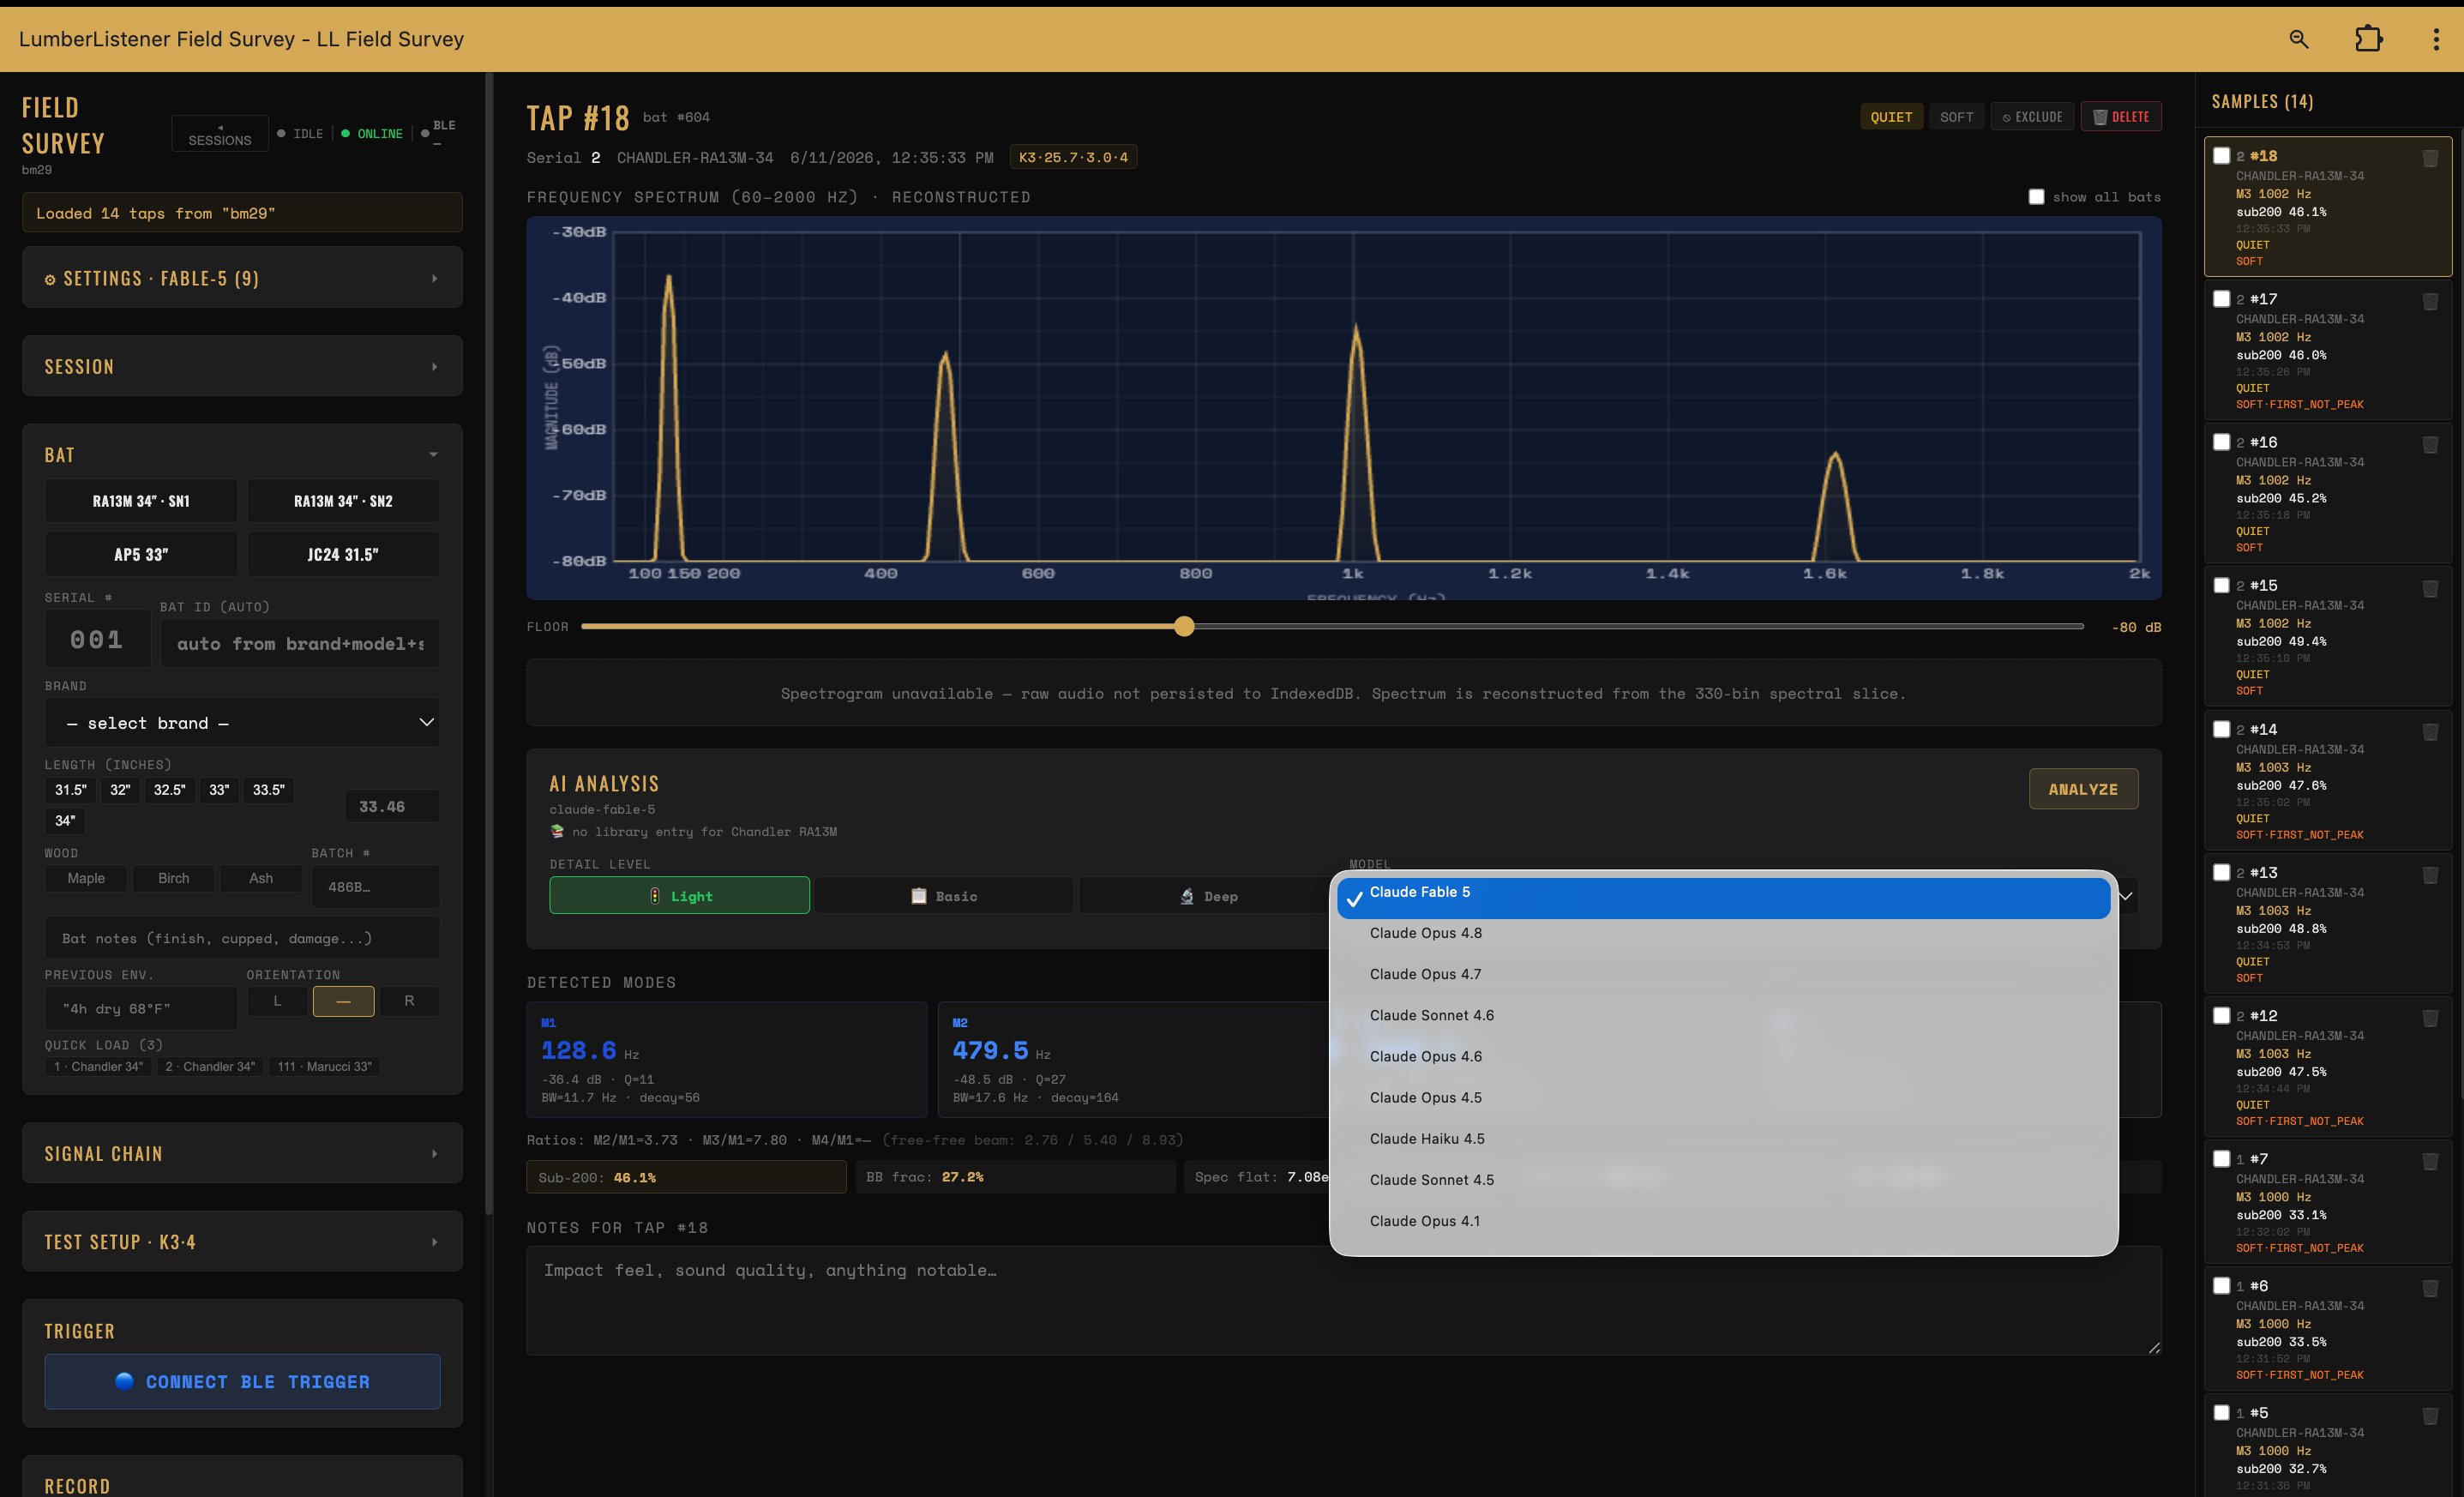Set orientation to L
Viewport: 2464px width, 1497px height.
pos(277,1001)
